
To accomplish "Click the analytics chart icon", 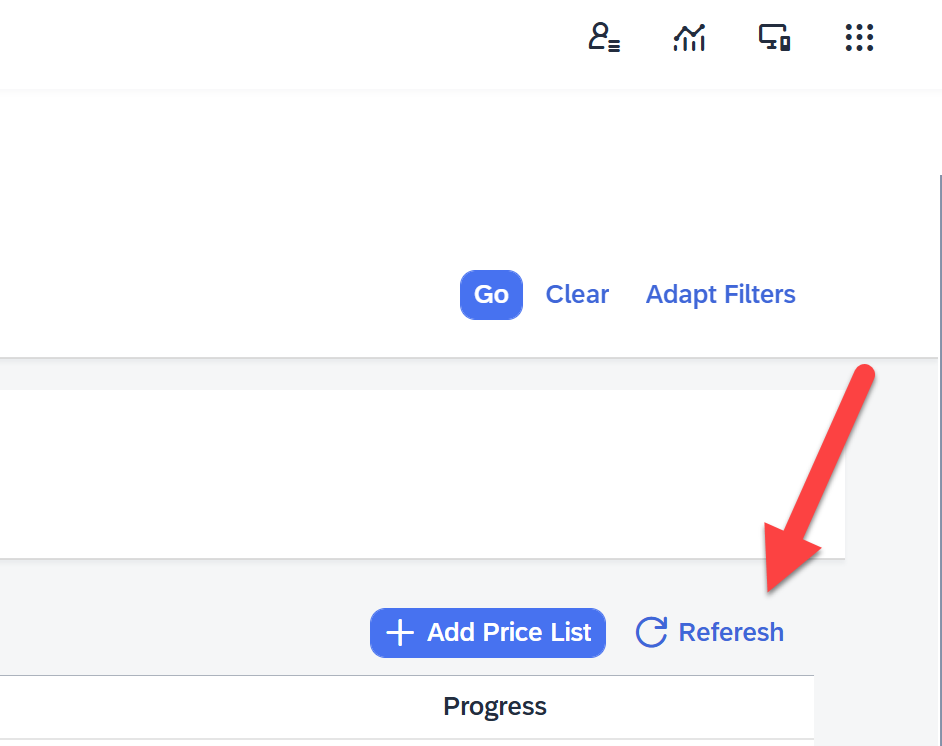I will 689,38.
